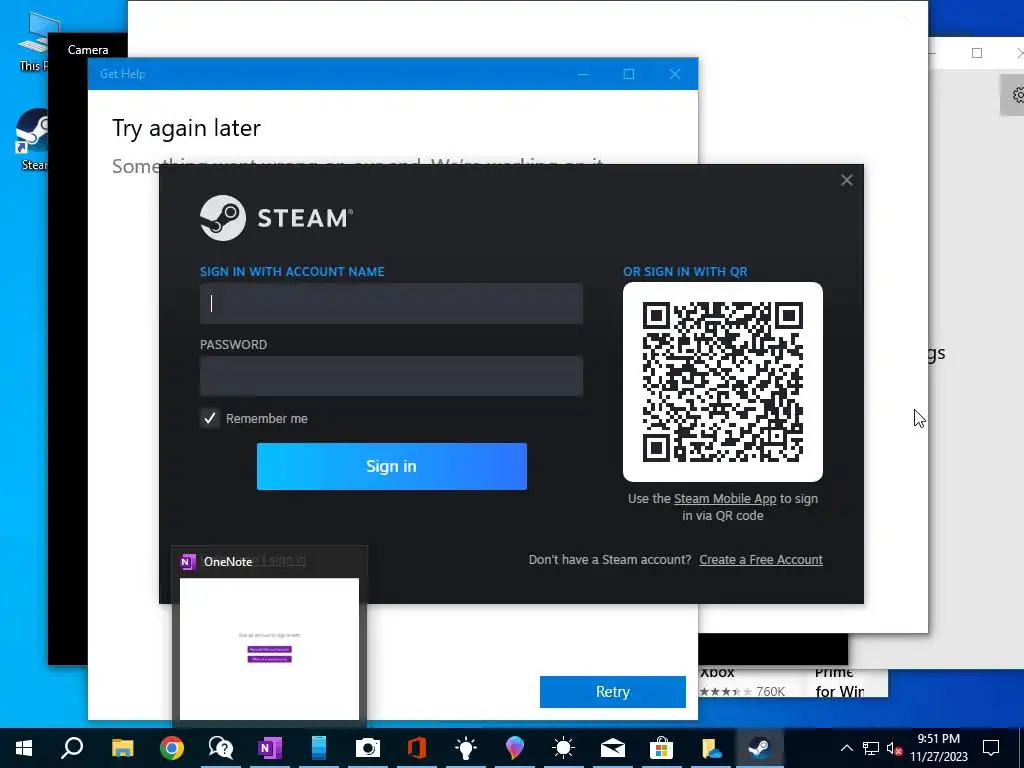Select the Steam desktop shortcut

(31, 139)
